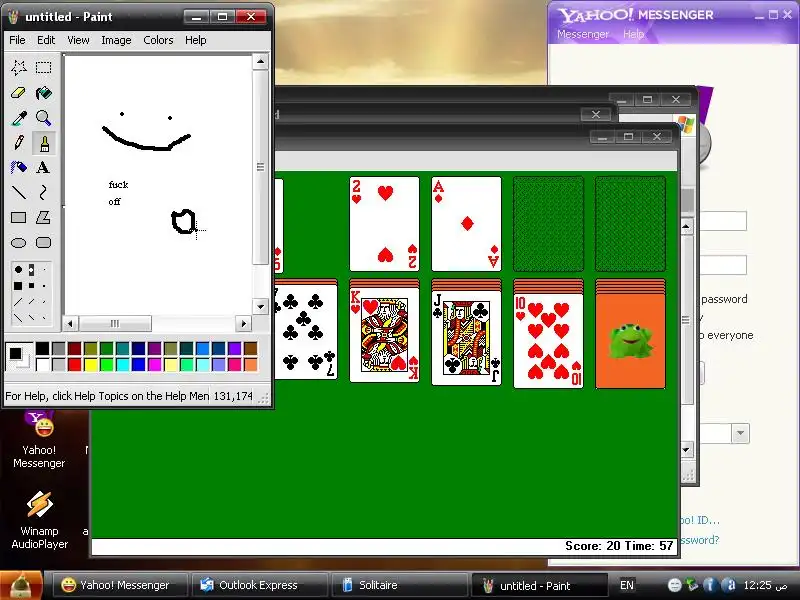The image size is (800, 600).
Task: Select the Pick Color eyedropper tool
Action: [19, 118]
